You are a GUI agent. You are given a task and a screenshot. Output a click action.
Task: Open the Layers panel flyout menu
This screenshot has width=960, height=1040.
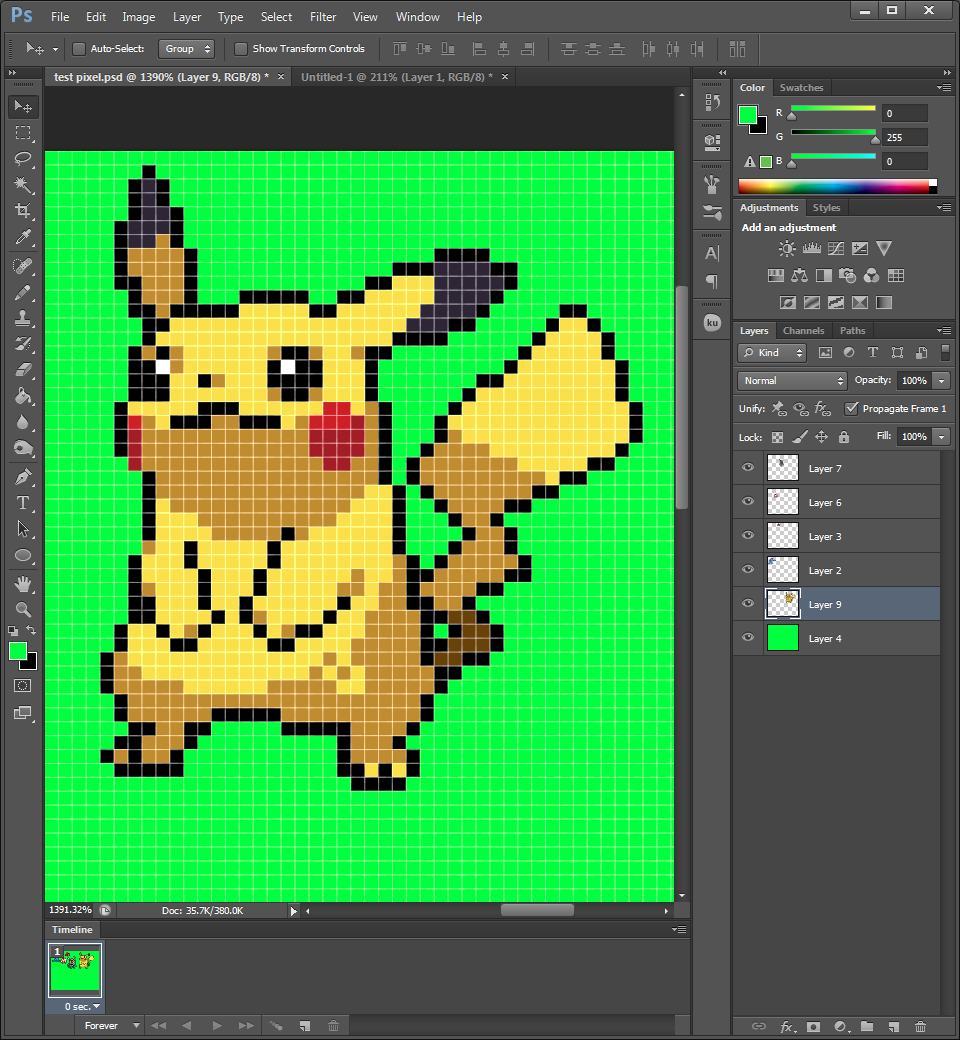pos(944,330)
